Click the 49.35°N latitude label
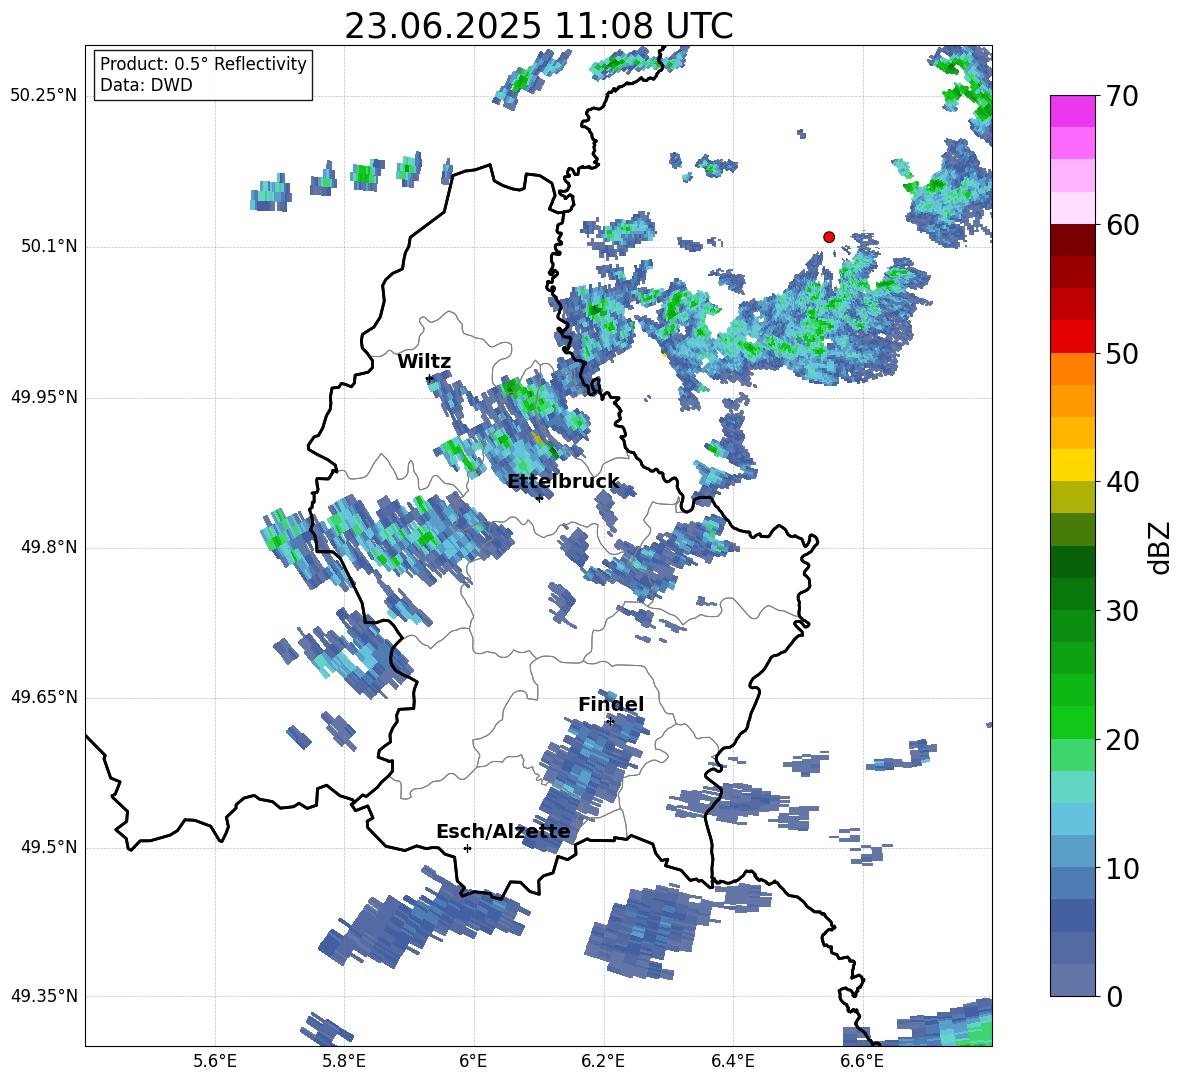This screenshot has width=1184, height=1081. coord(44,996)
